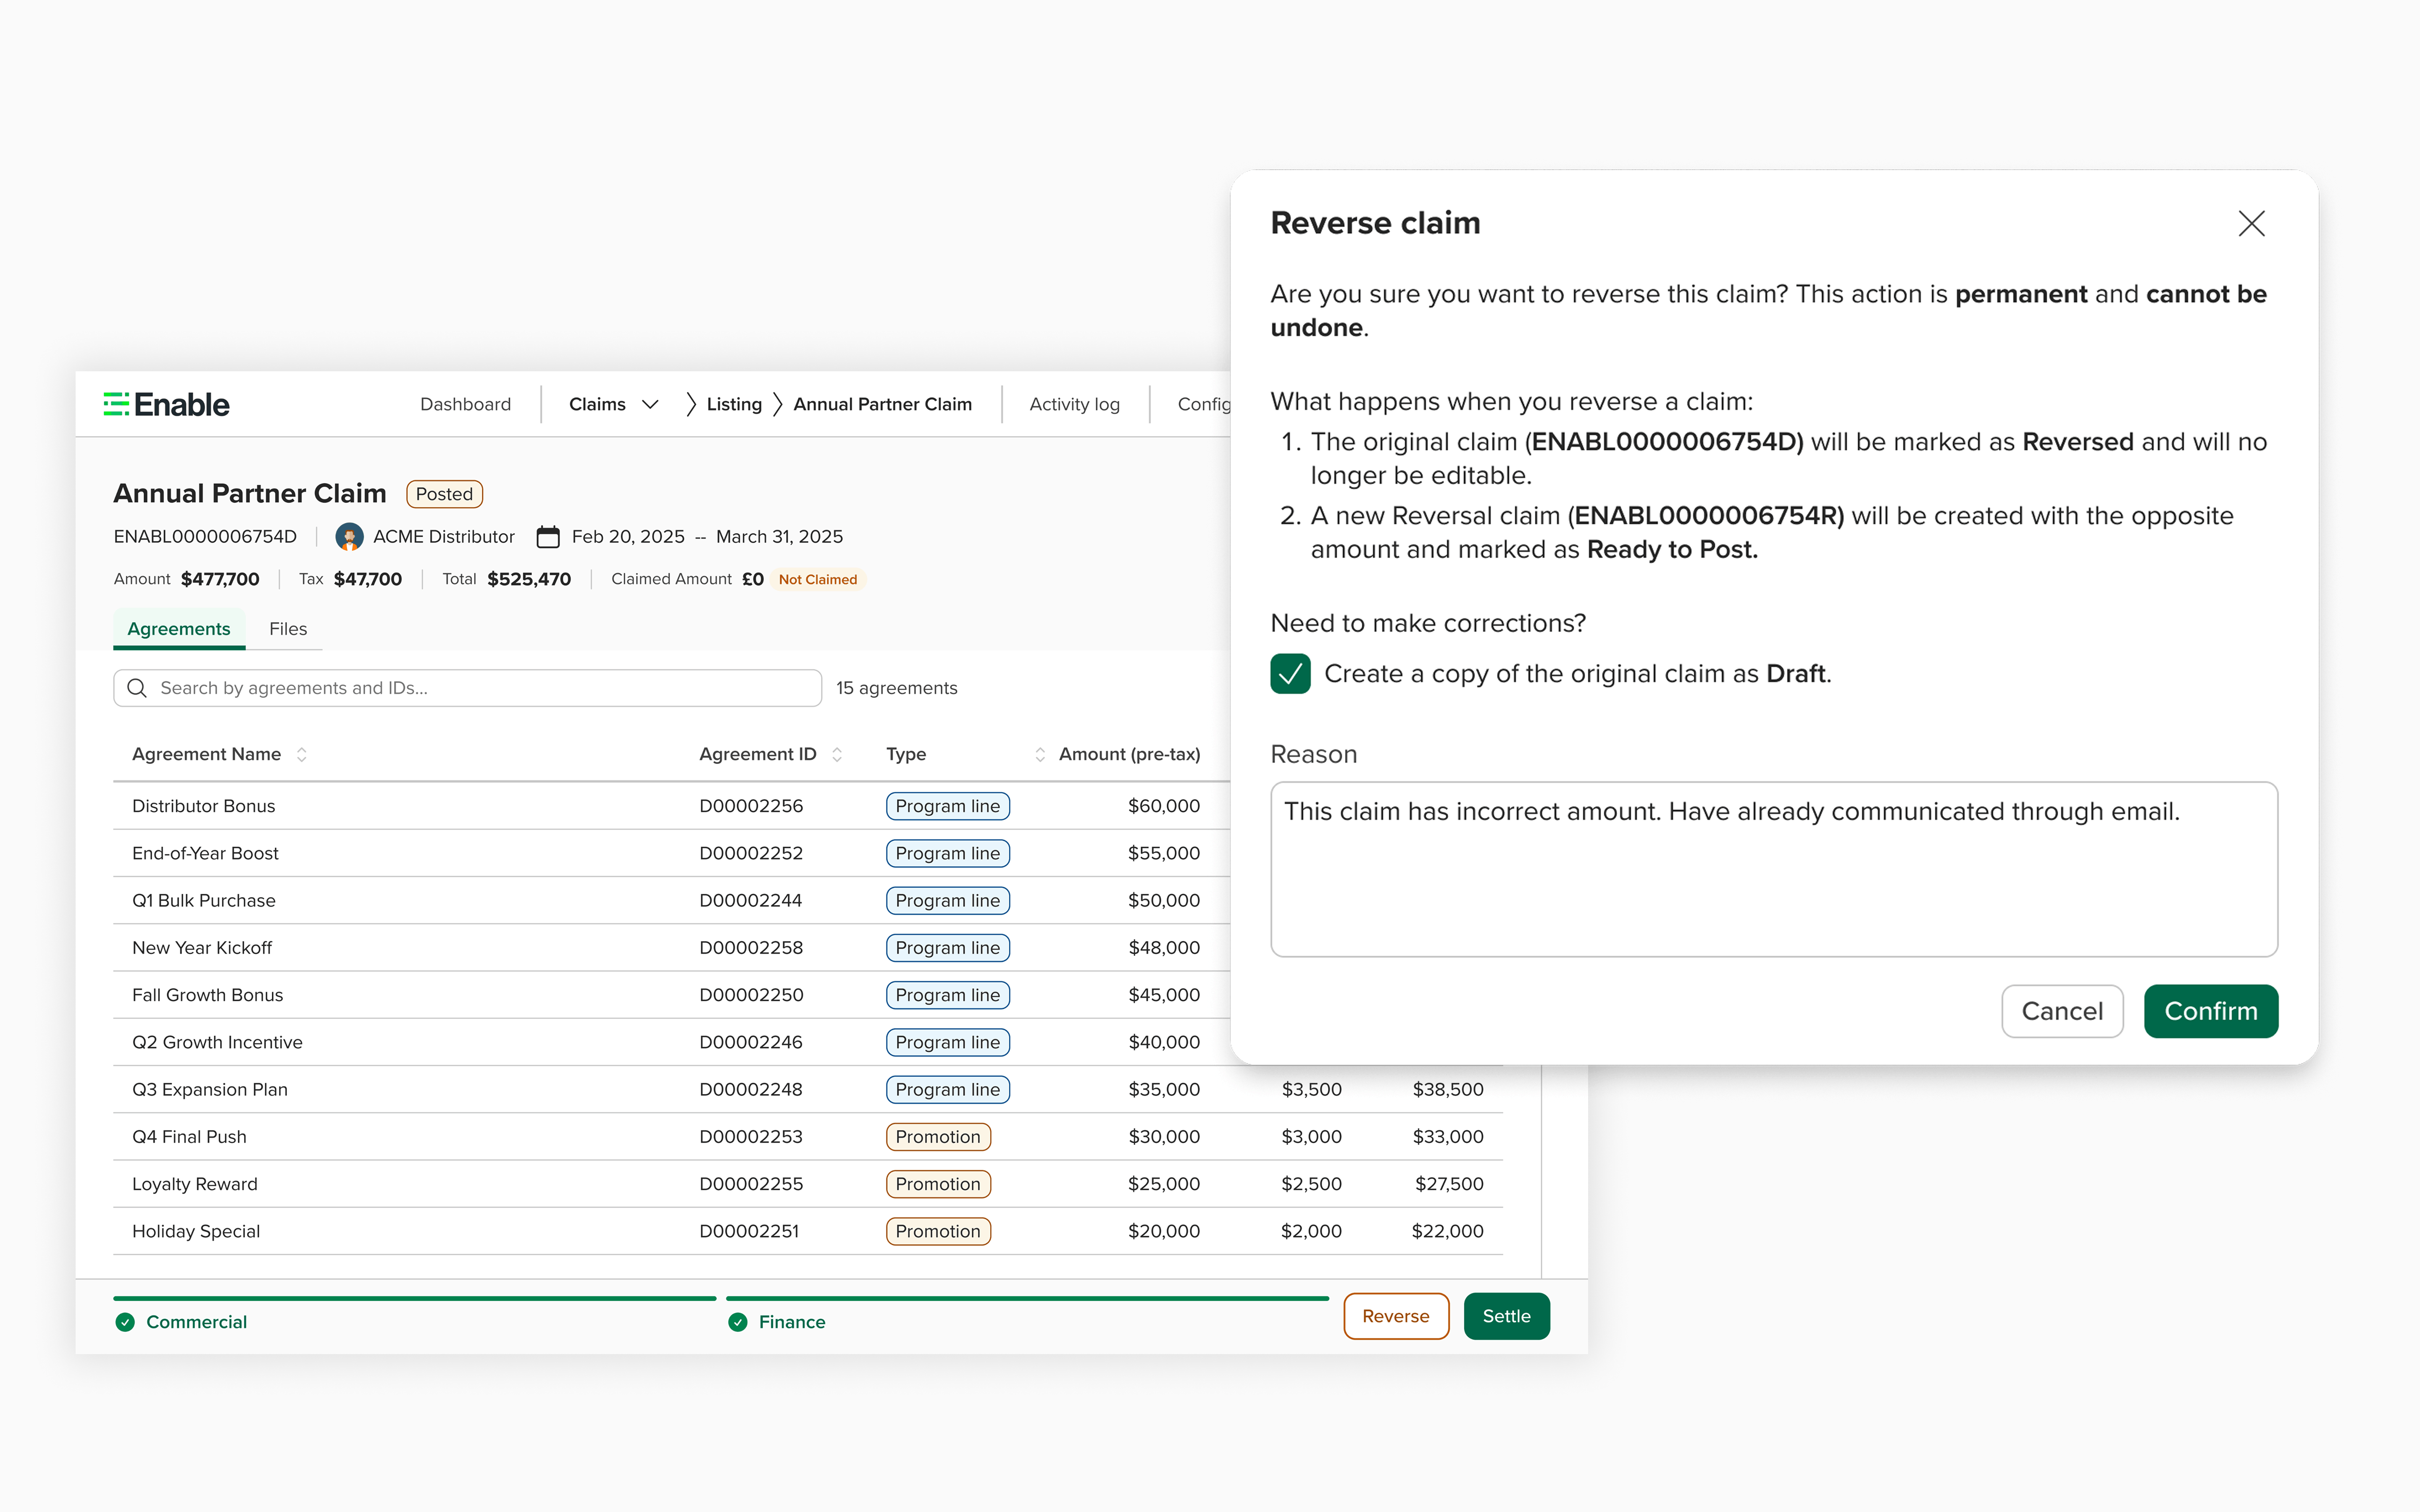Open the Dashboard nav item
Screen dimensions: 2420x1512
click(x=465, y=404)
